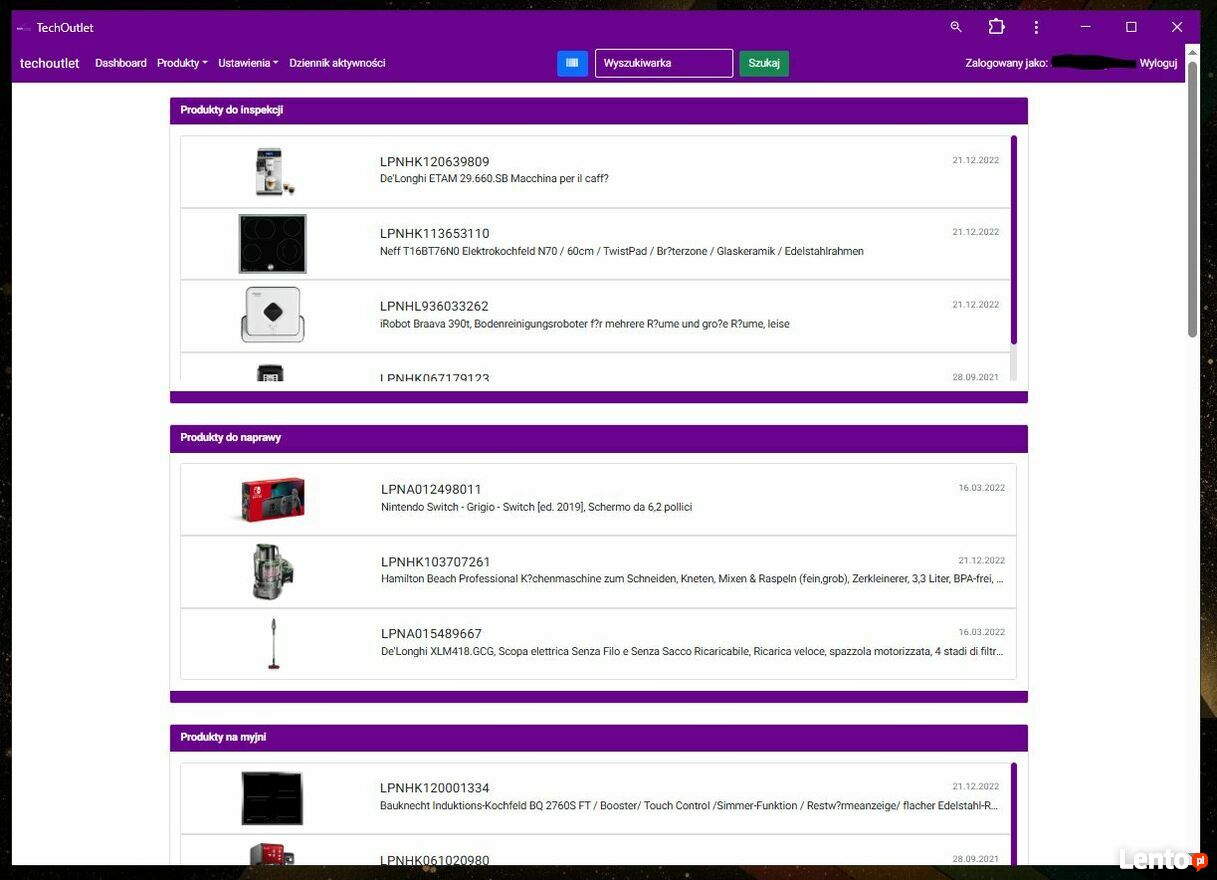Image resolution: width=1217 pixels, height=880 pixels.
Task: Go to Dashboard
Action: pos(121,63)
